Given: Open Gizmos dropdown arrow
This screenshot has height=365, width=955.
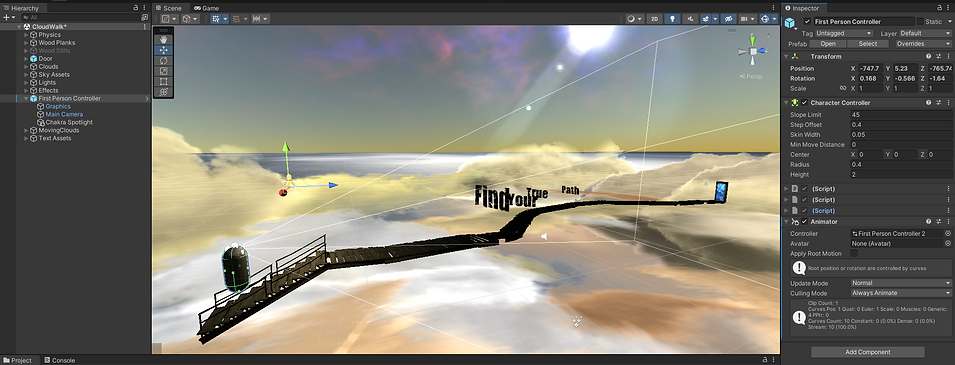Looking at the screenshot, I should click(774, 19).
